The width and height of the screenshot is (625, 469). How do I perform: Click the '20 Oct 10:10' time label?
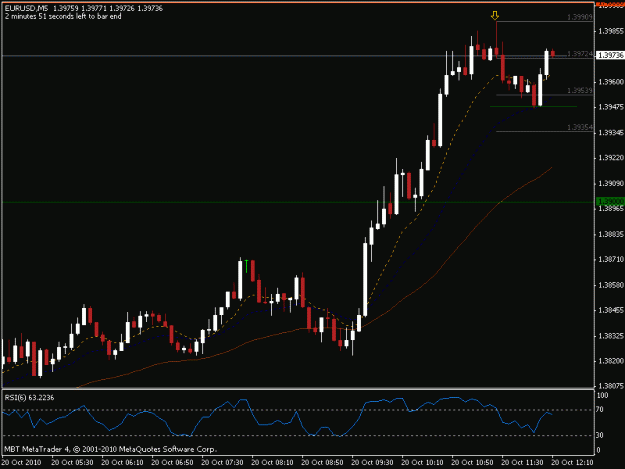423,462
